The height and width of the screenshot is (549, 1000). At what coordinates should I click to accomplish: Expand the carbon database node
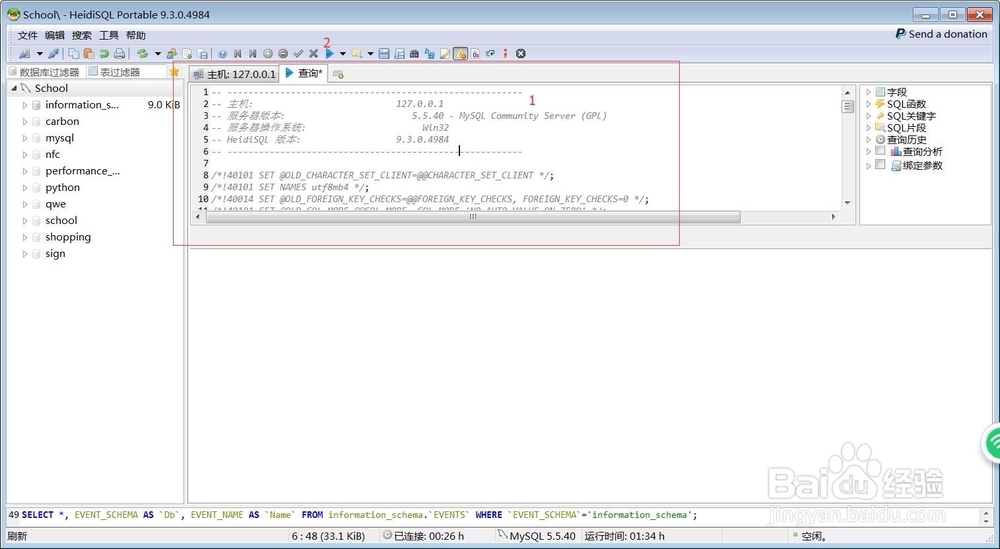click(x=25, y=121)
